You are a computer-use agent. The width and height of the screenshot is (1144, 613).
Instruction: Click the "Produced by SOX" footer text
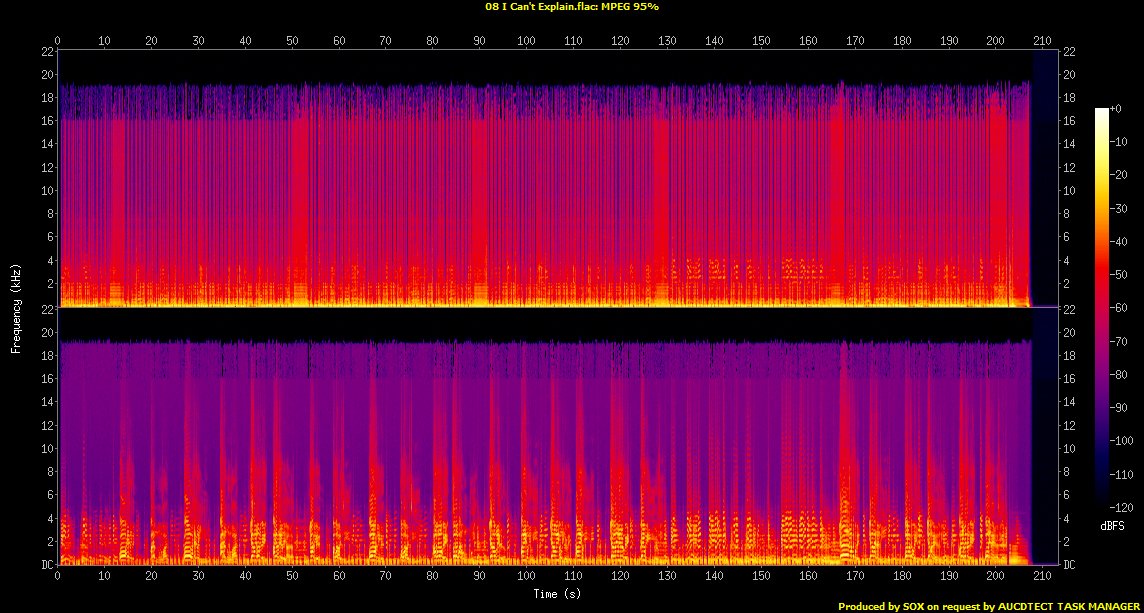pyautogui.click(x=882, y=606)
